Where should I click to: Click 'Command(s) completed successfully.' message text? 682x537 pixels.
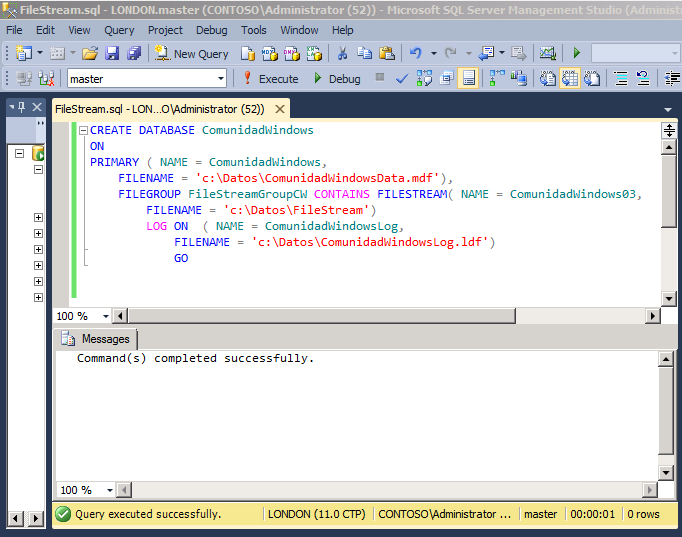coord(195,358)
